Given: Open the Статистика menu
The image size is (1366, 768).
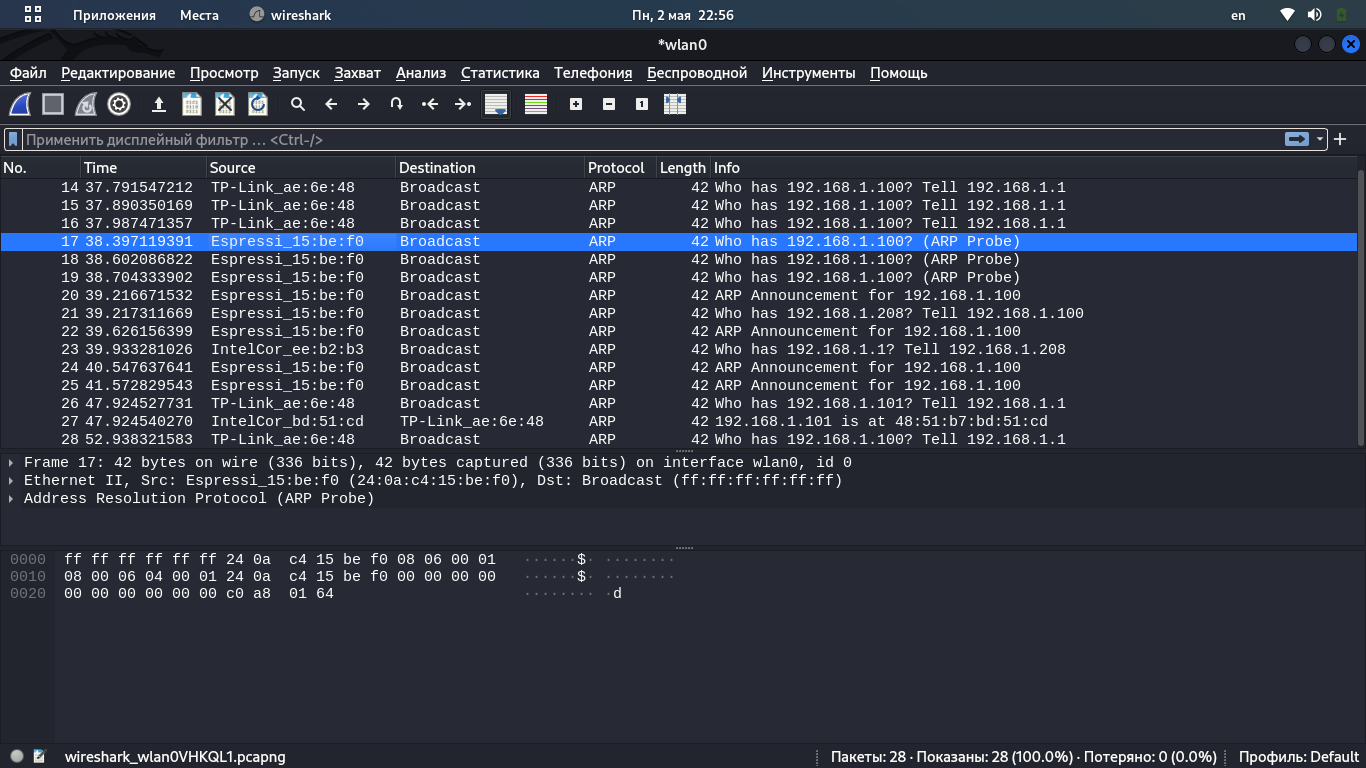Looking at the screenshot, I should click(500, 73).
